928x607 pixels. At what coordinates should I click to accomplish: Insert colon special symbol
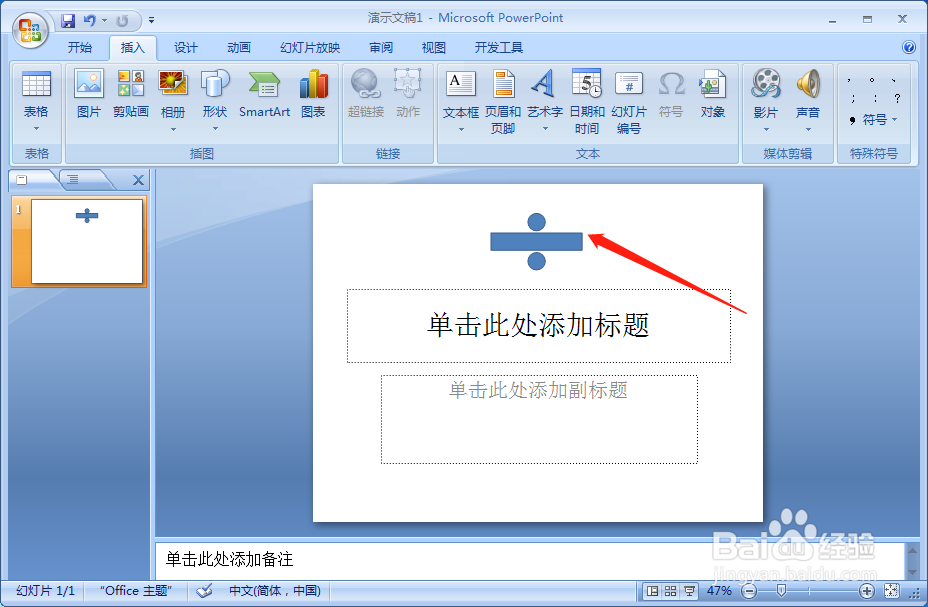pos(875,98)
